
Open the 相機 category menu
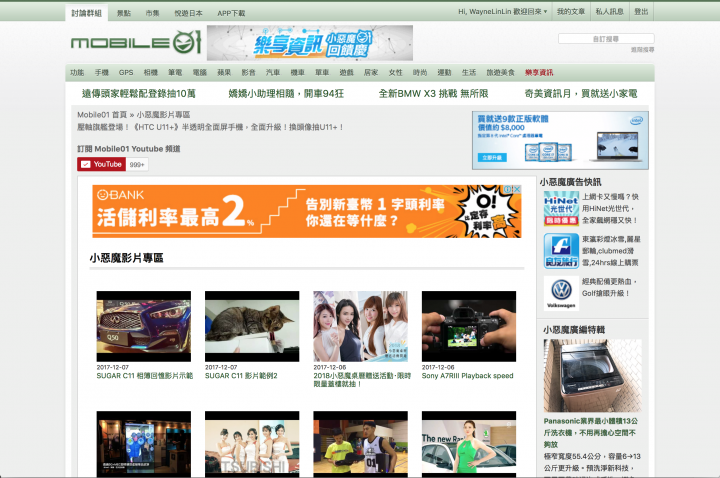[151, 73]
